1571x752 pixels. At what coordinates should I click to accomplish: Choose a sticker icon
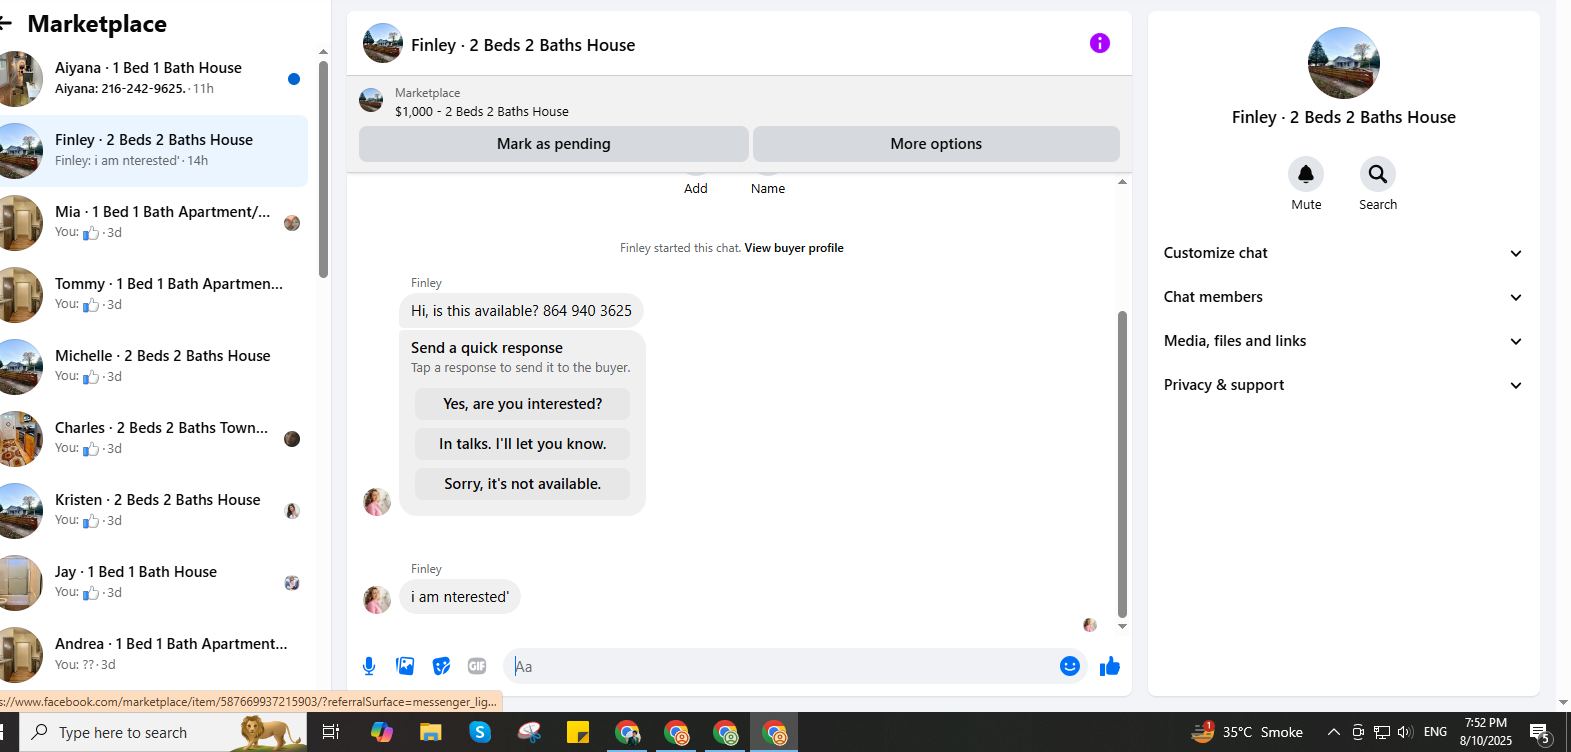tap(441, 666)
